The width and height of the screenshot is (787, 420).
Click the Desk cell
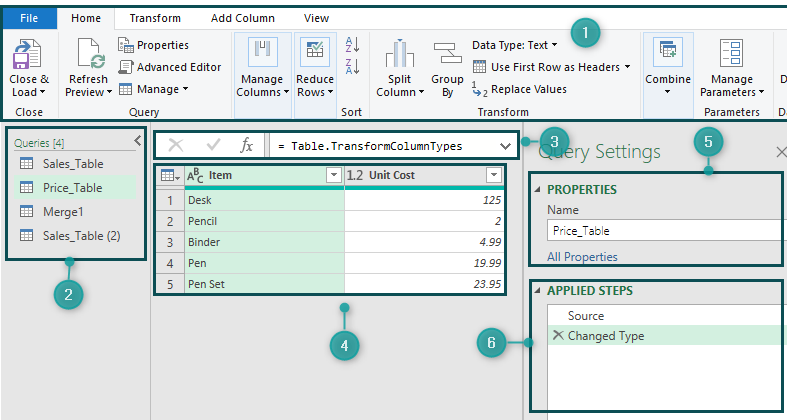click(x=265, y=200)
